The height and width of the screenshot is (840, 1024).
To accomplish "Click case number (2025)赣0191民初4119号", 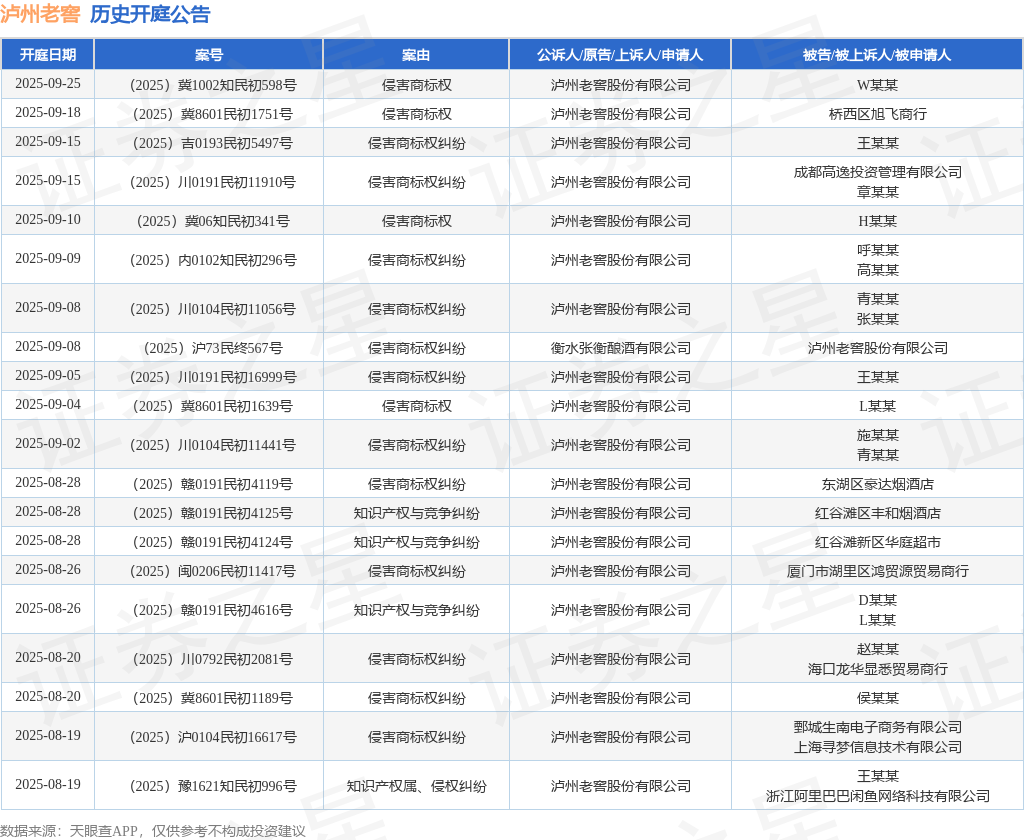I will pyautogui.click(x=213, y=484).
